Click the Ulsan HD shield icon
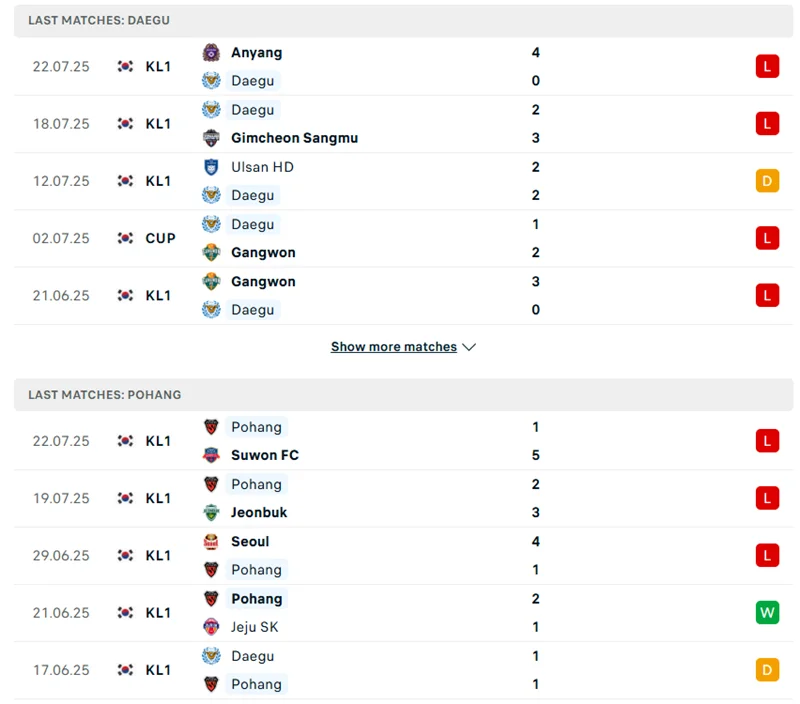The width and height of the screenshot is (800, 704). [211, 167]
